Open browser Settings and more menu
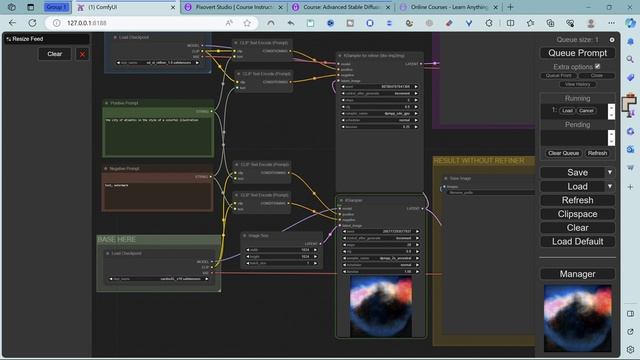The width and height of the screenshot is (640, 360). coord(611,23)
